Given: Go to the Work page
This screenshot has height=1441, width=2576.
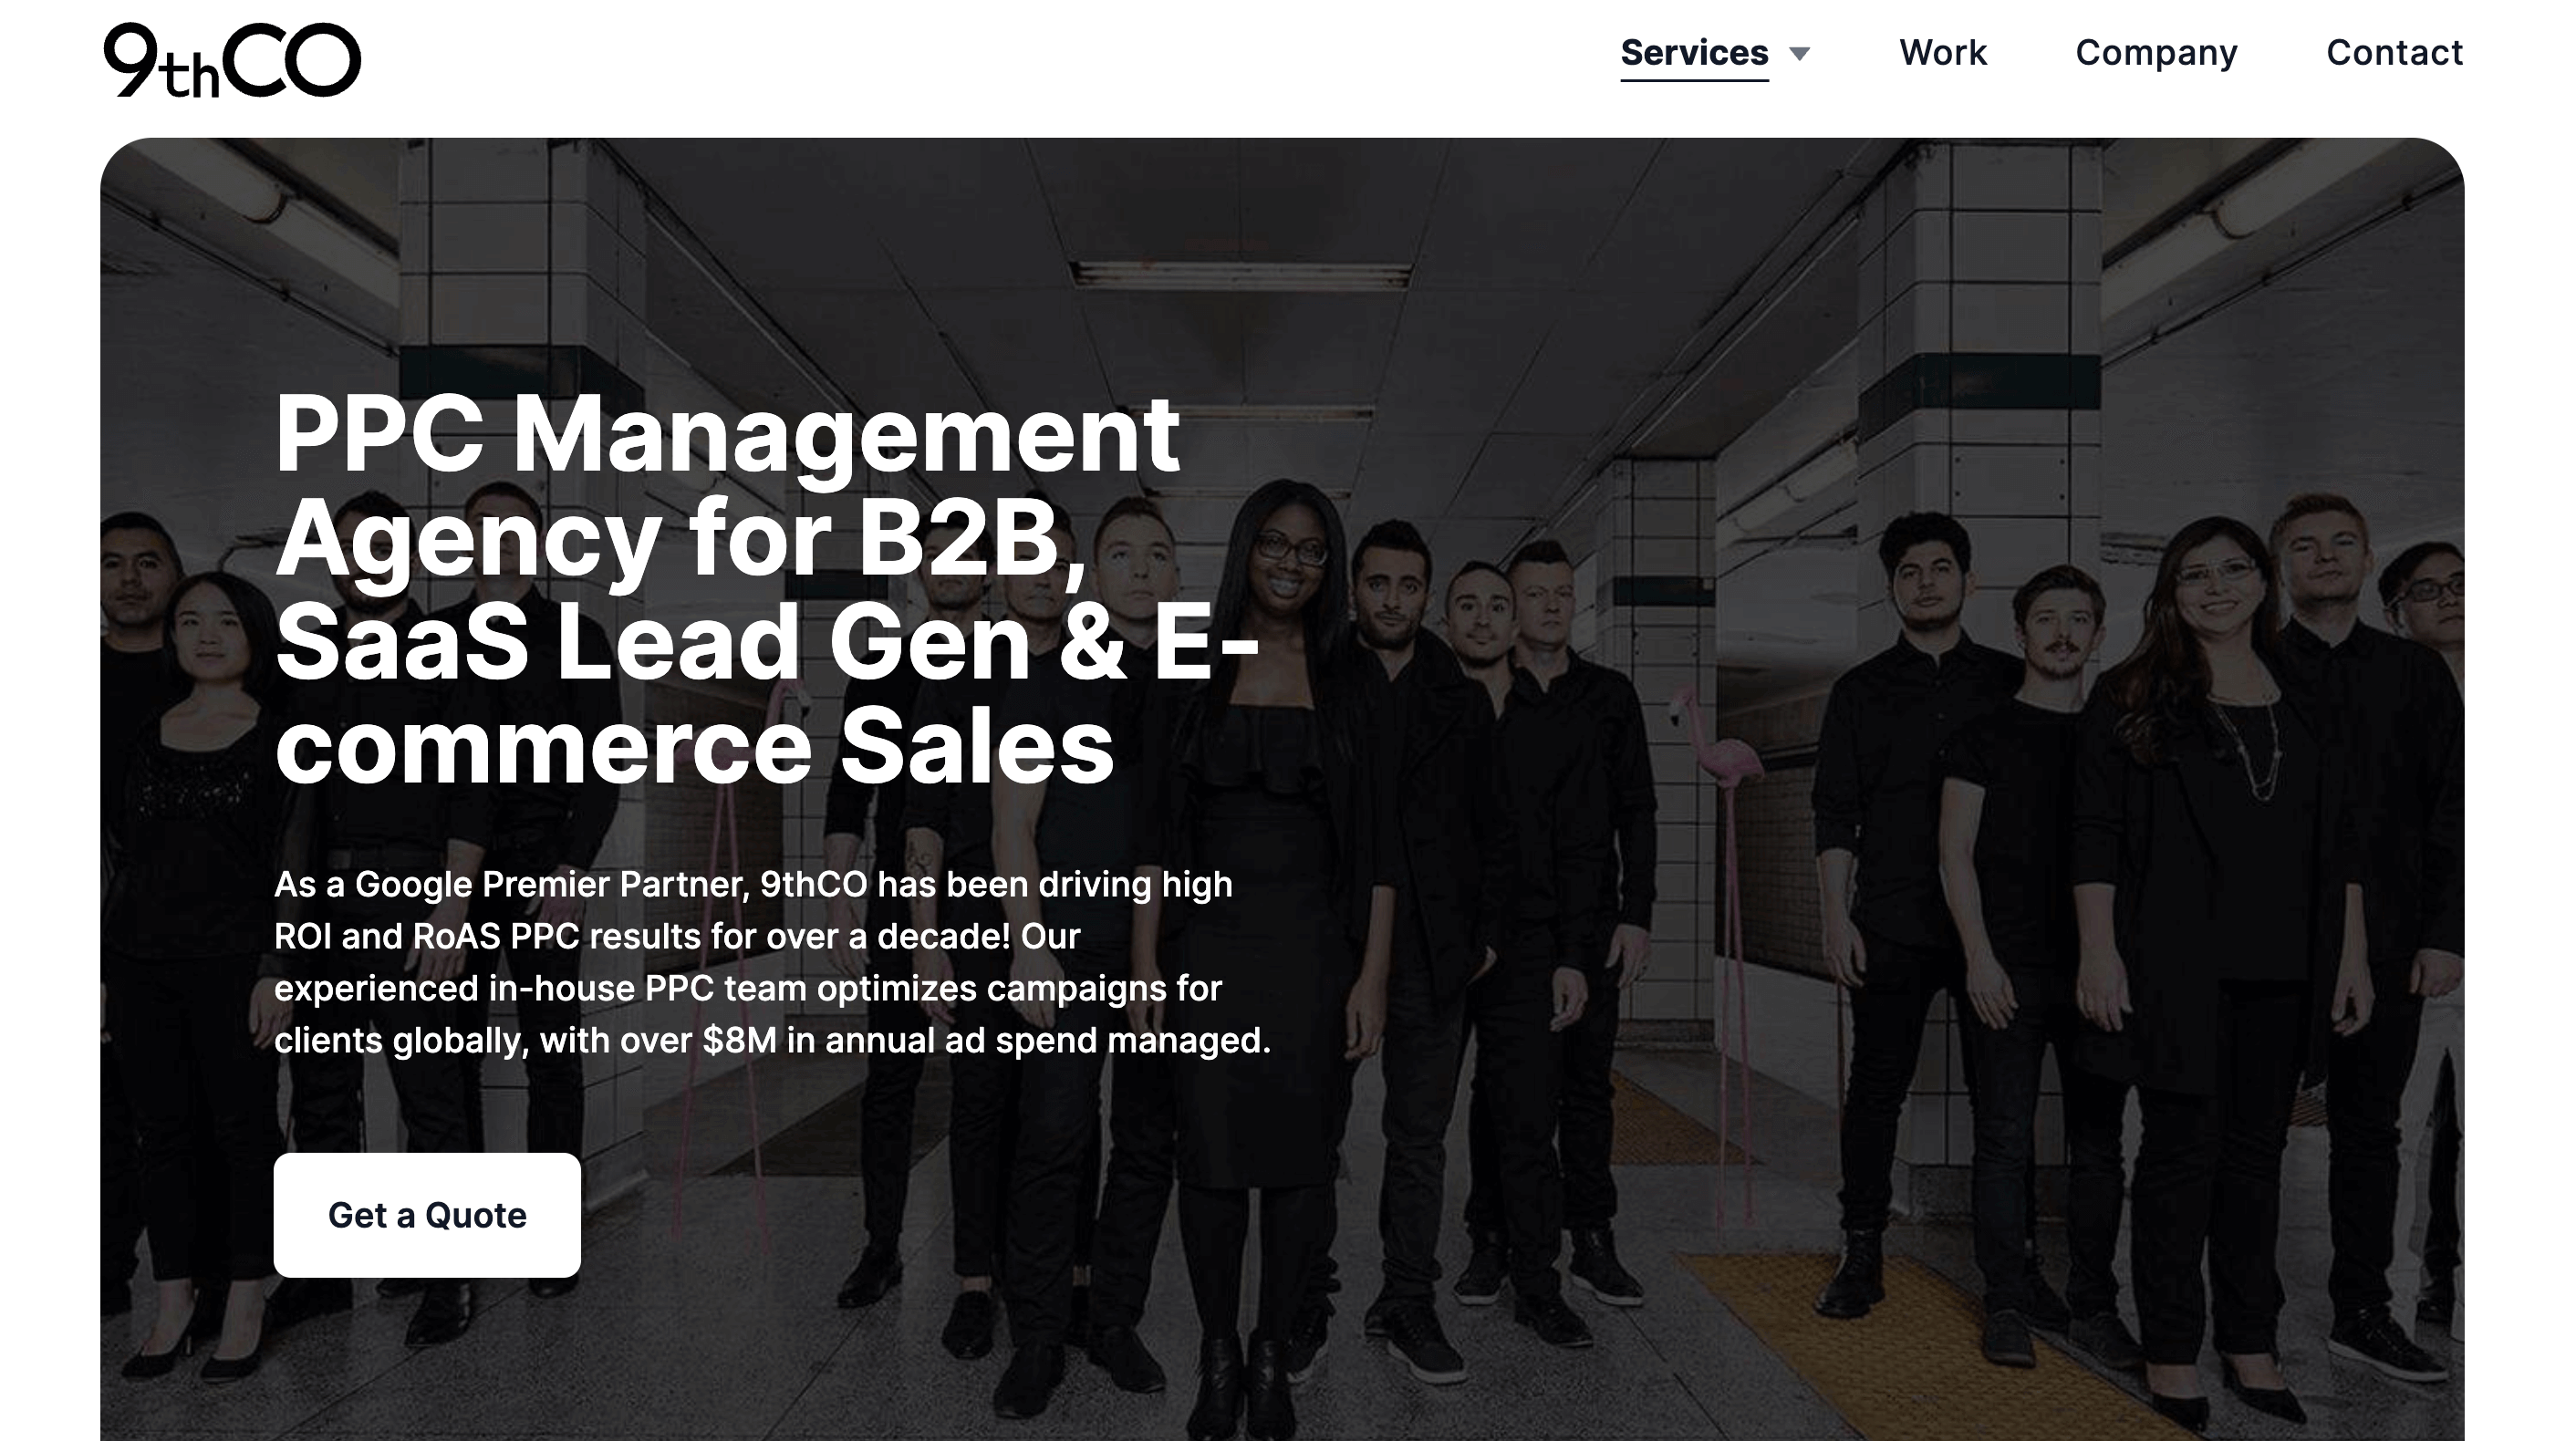Looking at the screenshot, I should 1942,53.
